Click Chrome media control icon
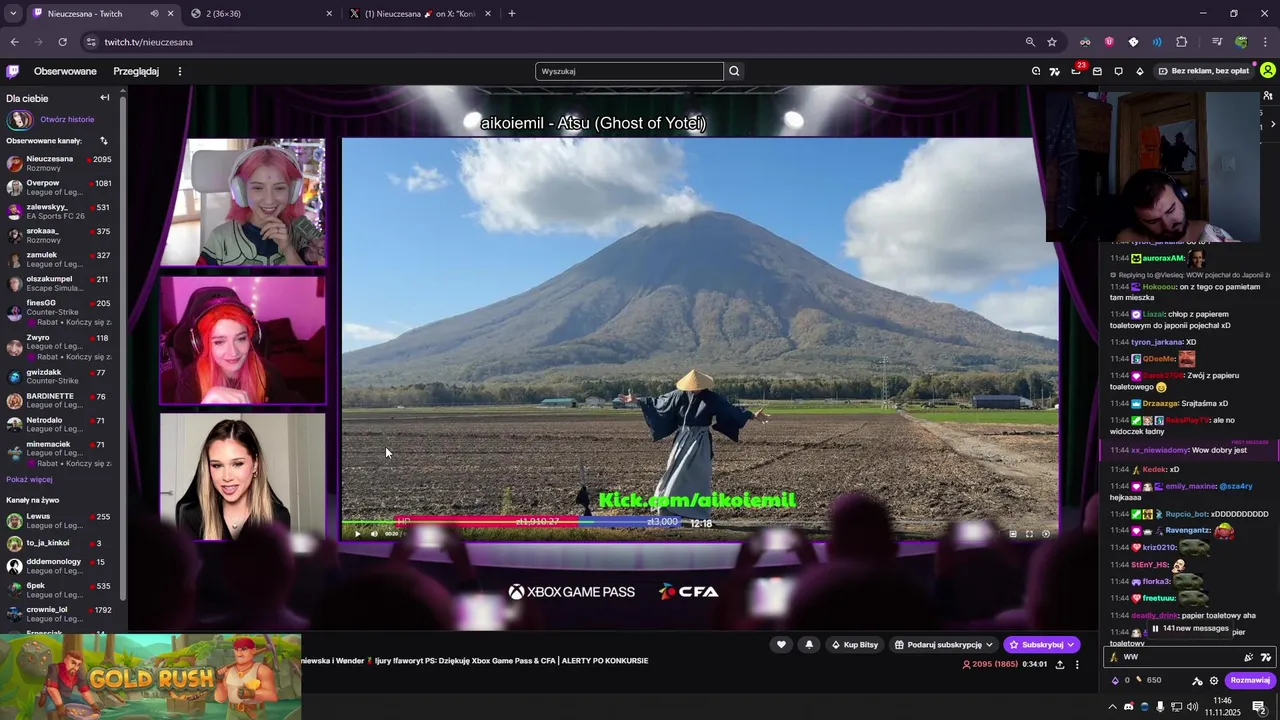The height and width of the screenshot is (720, 1280). tap(1217, 42)
